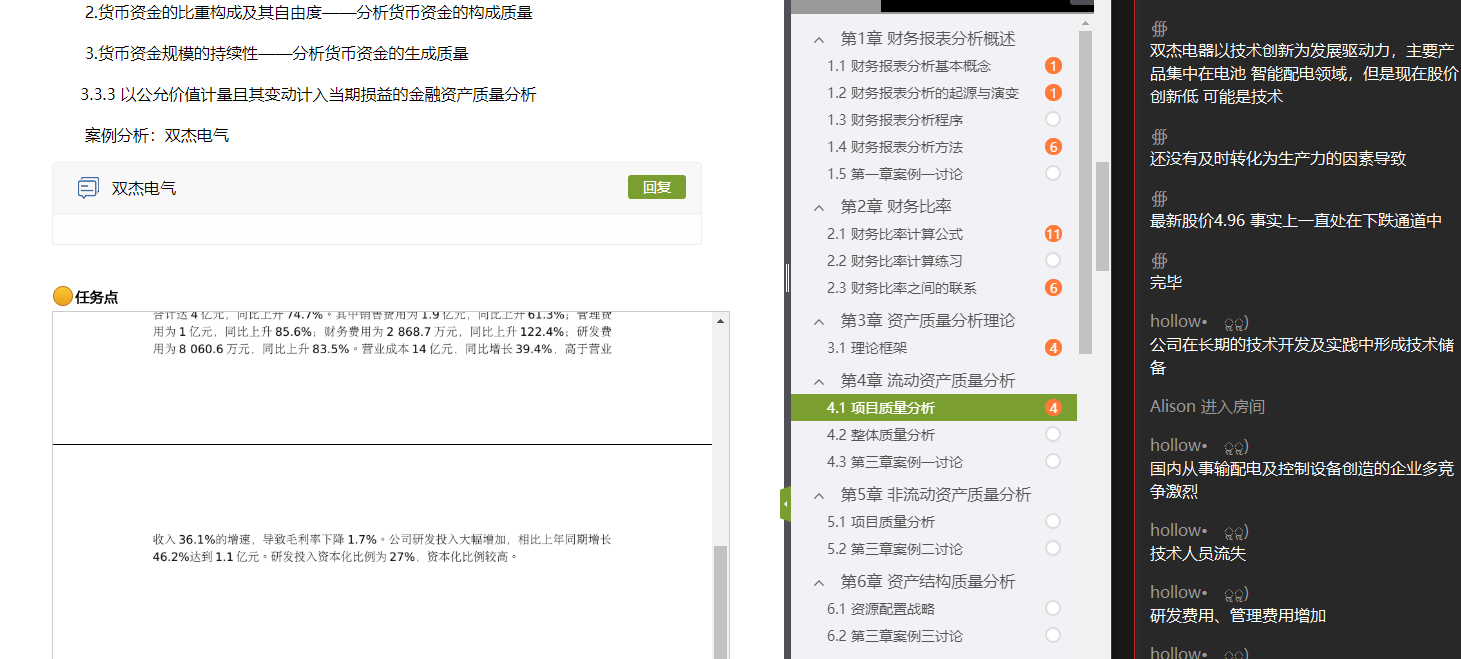Open section 5.2 第三章案例二讨论
This screenshot has height=659, width=1461.
(894, 549)
